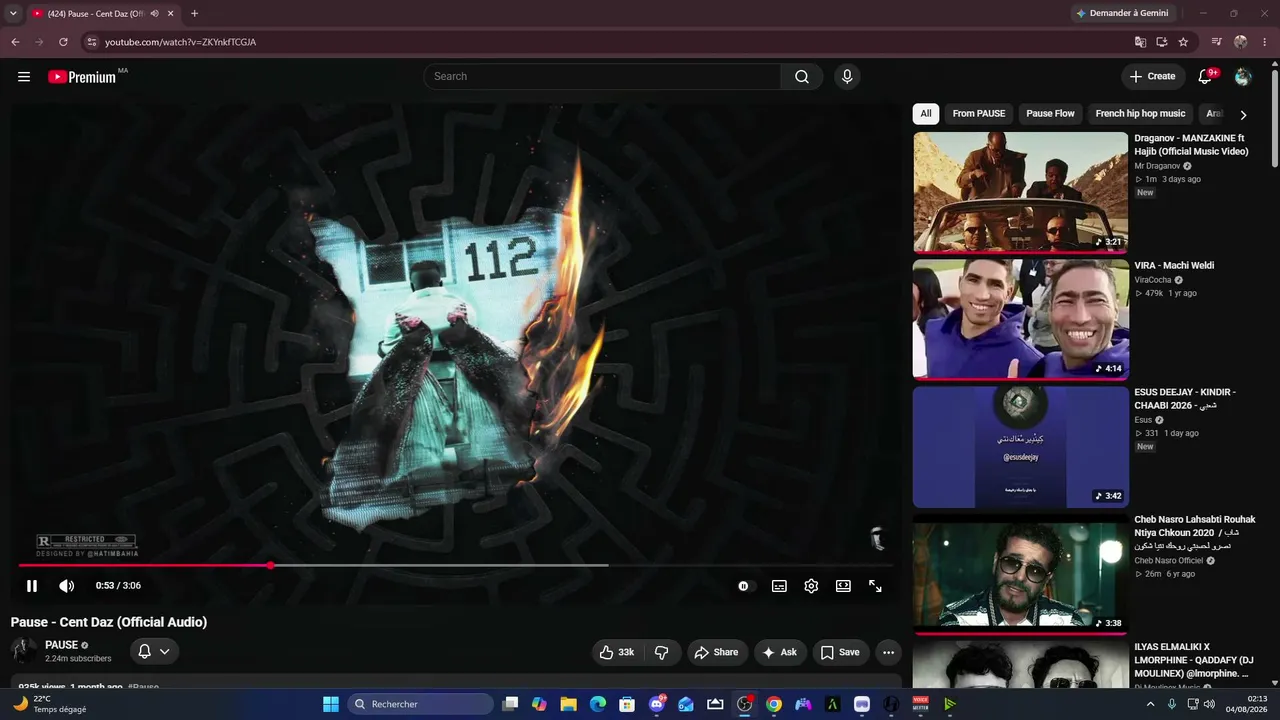Open Draganov MANZAKINE video thumbnail
Screen dimensions: 1280x720
(1020, 193)
